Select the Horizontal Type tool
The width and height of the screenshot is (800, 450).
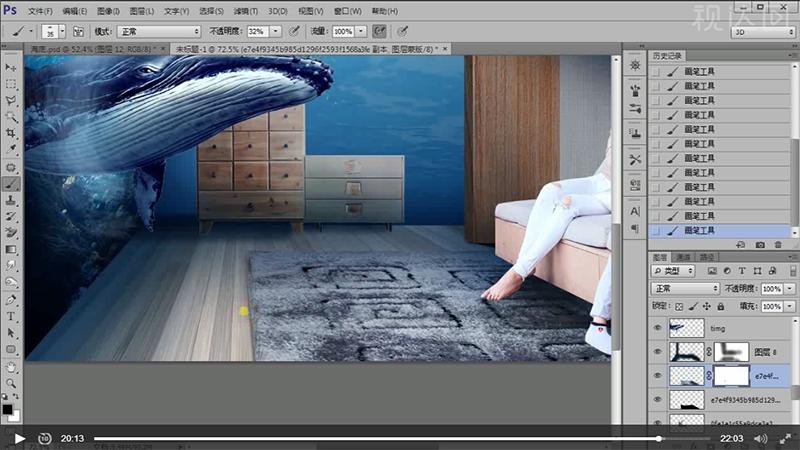coord(11,316)
